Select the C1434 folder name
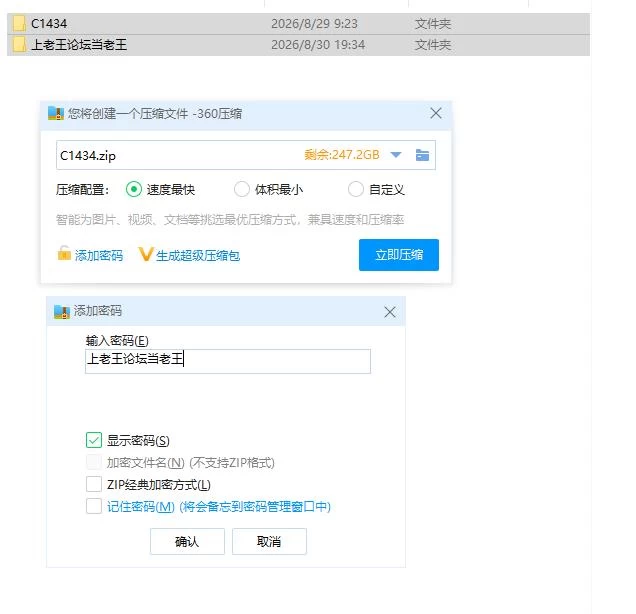Image resolution: width=636 pixels, height=614 pixels. click(49, 24)
